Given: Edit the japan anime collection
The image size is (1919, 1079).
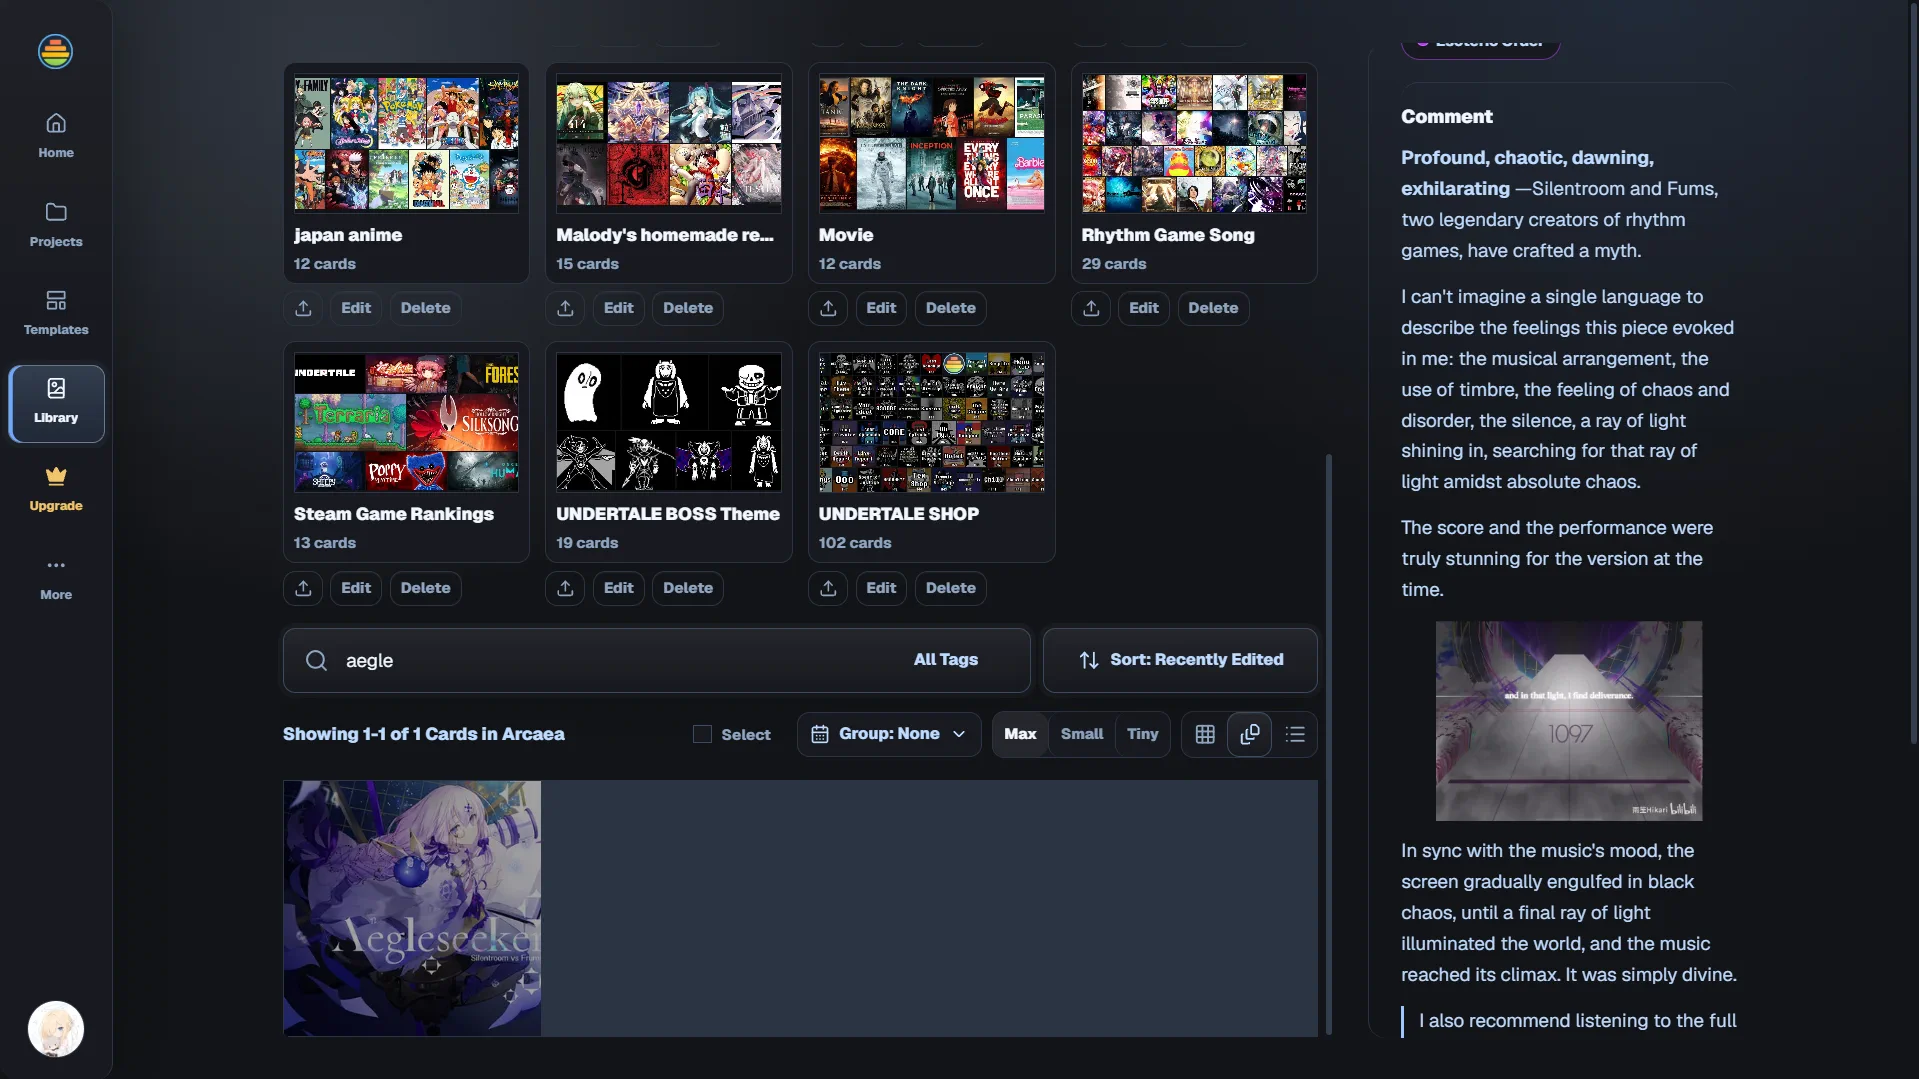Looking at the screenshot, I should coord(356,308).
